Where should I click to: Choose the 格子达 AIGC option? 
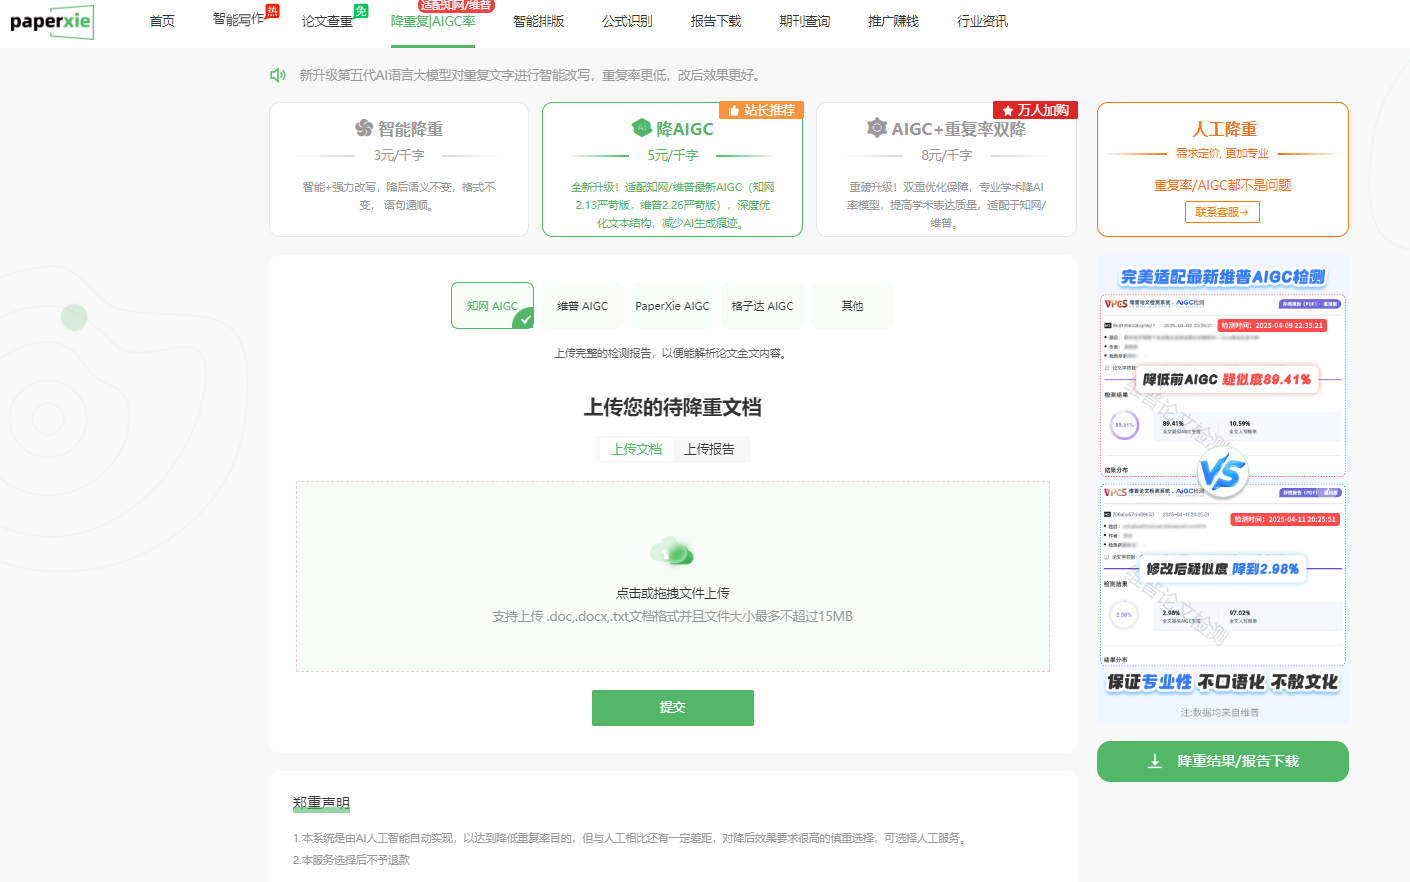tap(762, 306)
